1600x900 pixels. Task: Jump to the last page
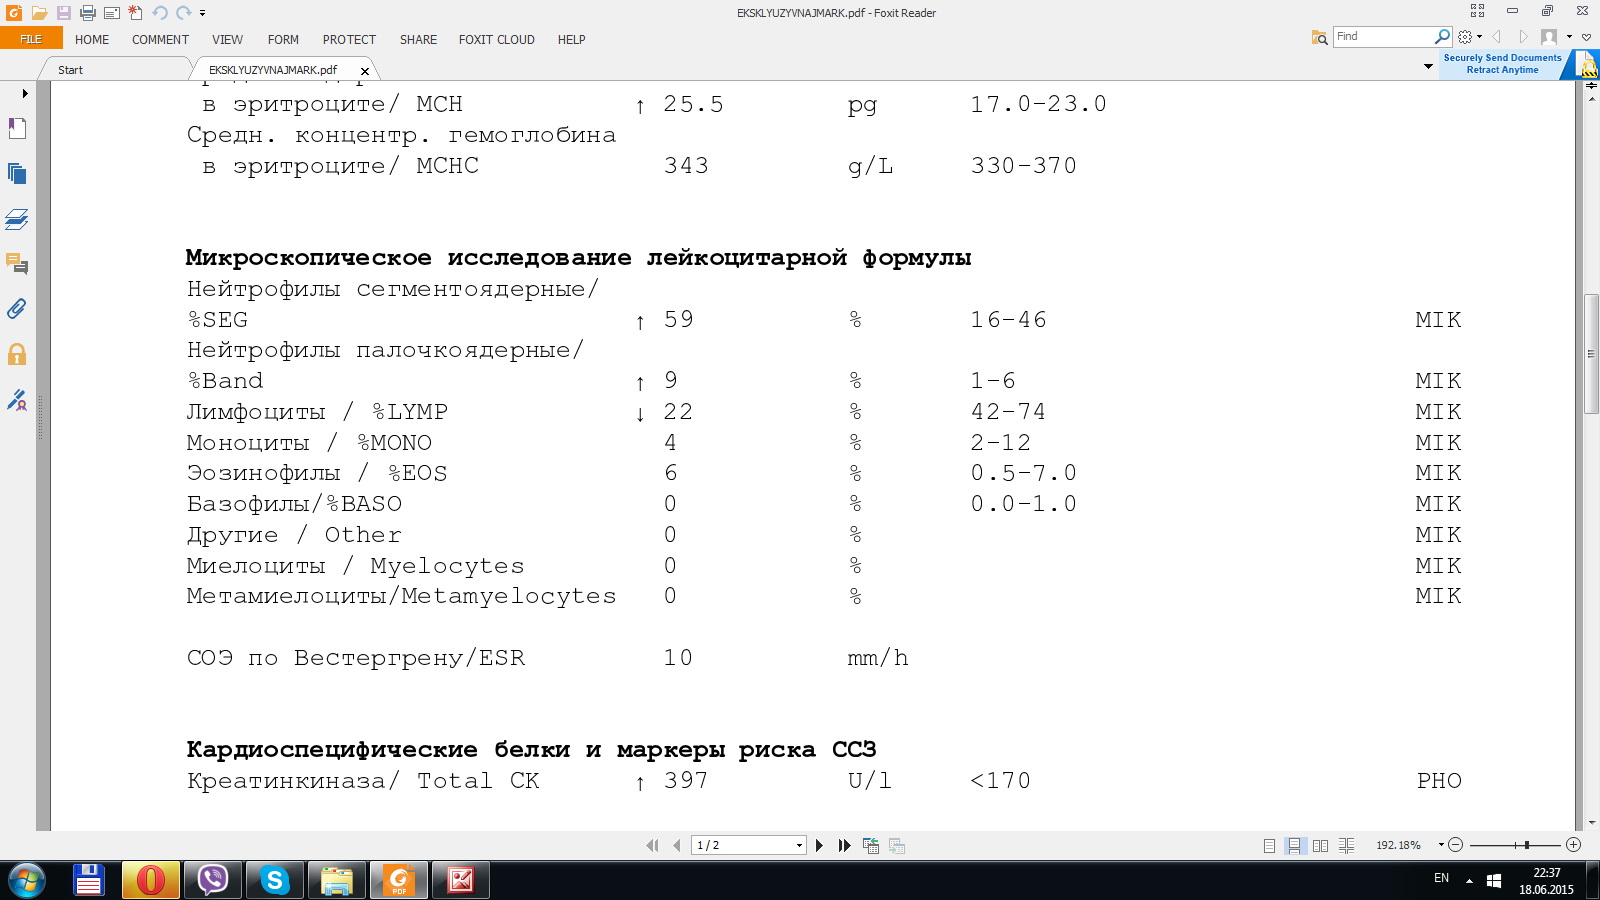pos(844,845)
